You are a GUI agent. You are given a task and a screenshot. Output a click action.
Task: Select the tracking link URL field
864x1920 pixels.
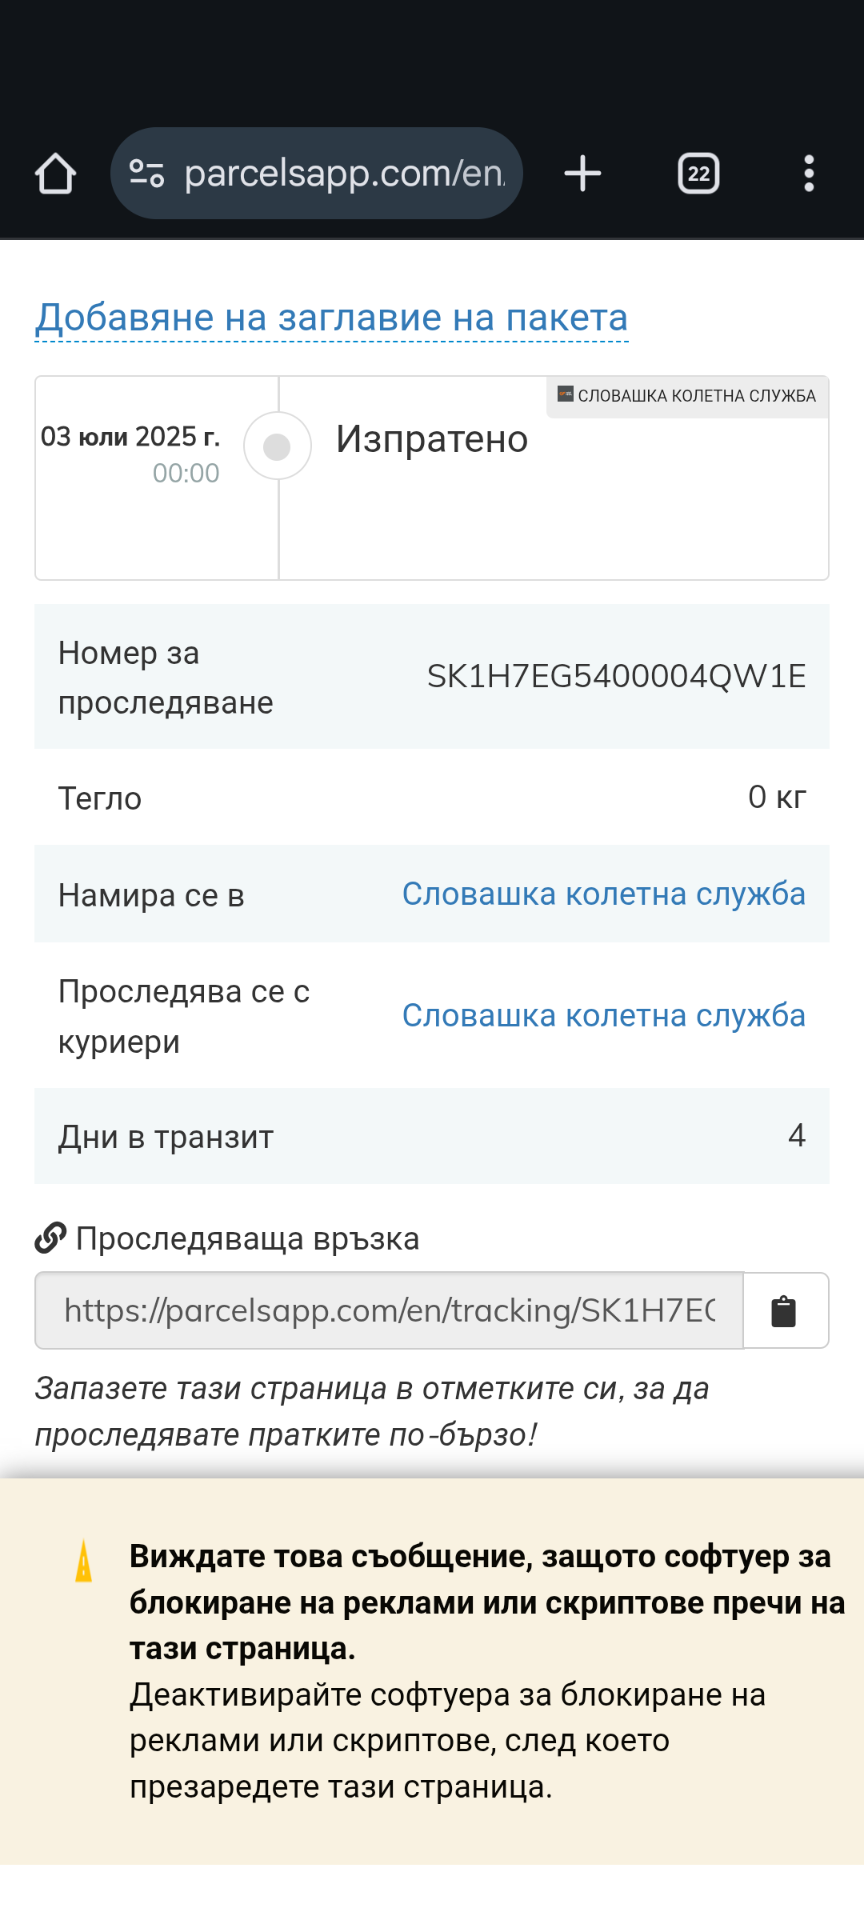[389, 1311]
